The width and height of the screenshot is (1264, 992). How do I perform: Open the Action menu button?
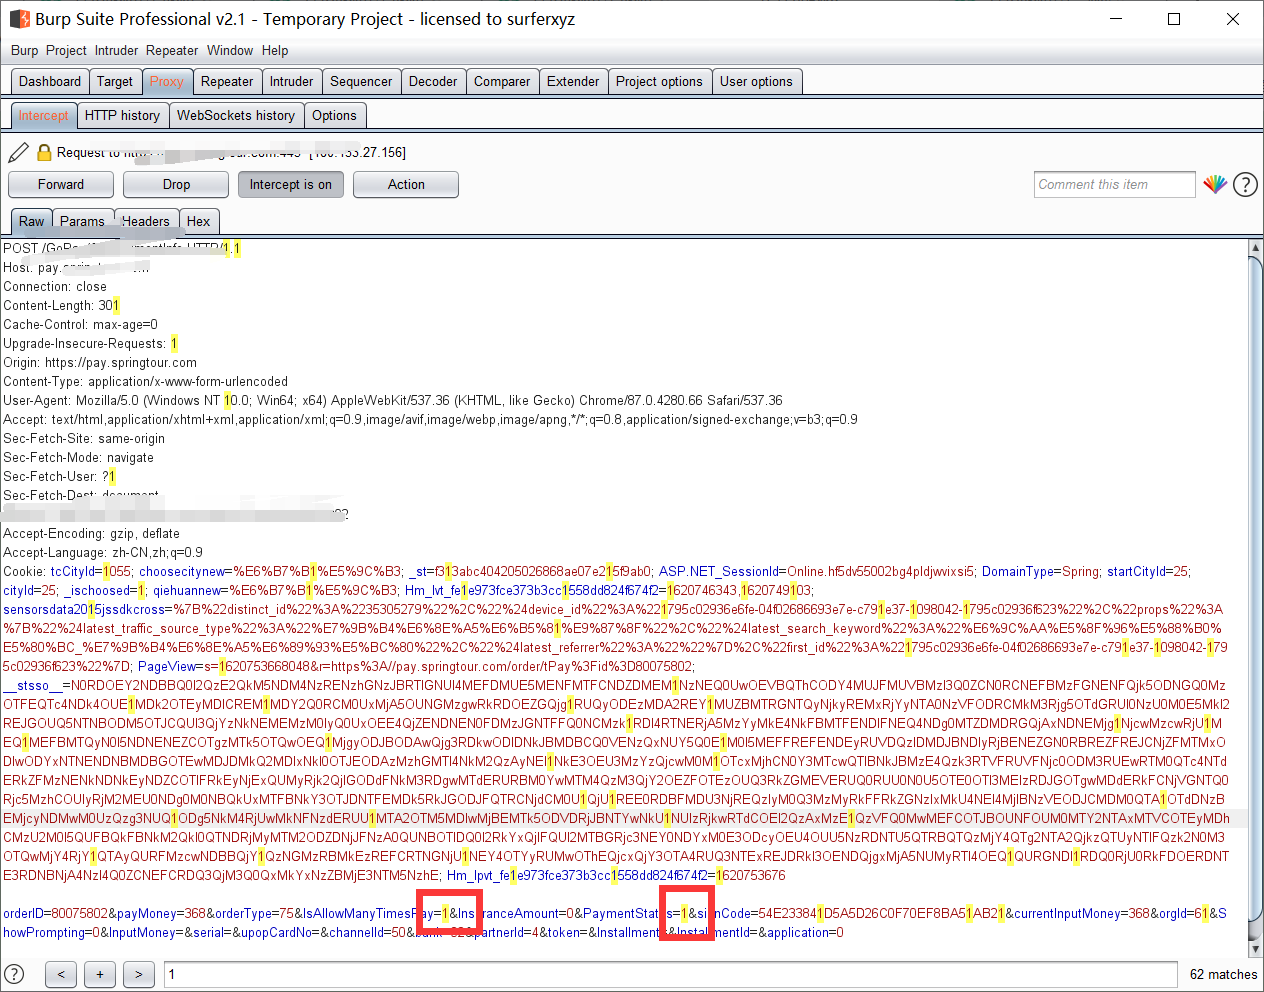click(406, 184)
